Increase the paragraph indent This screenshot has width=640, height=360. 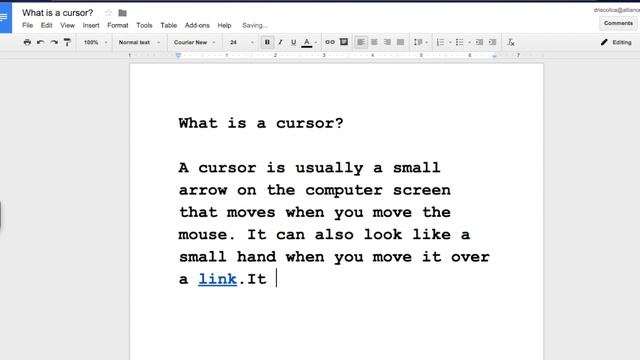(x=493, y=42)
